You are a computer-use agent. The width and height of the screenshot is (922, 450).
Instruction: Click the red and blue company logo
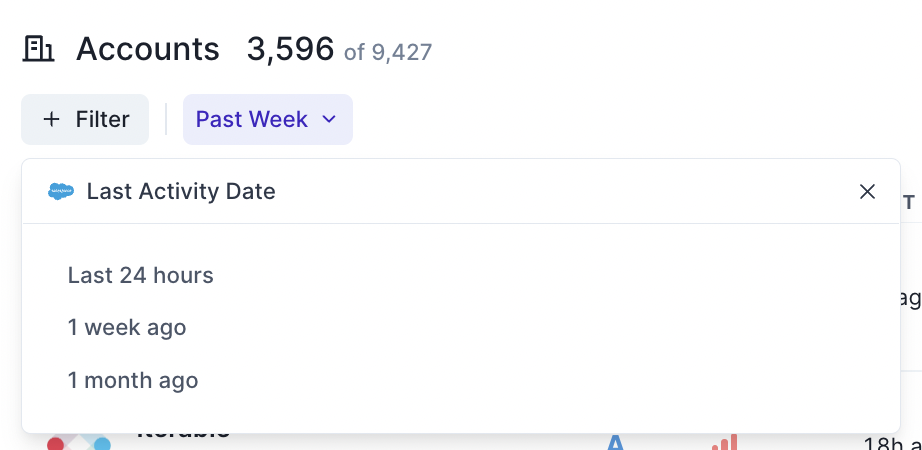(78, 441)
